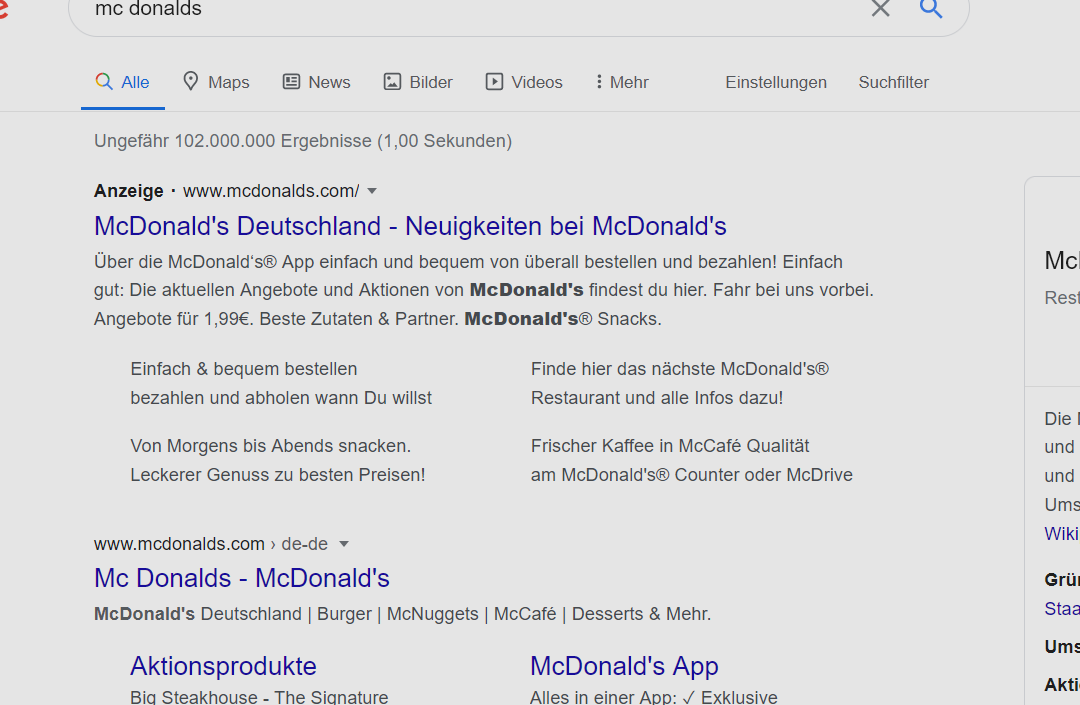
Task: Expand the arrow beside the Anzeige www.mcdonalds.com/ URL
Action: click(372, 191)
